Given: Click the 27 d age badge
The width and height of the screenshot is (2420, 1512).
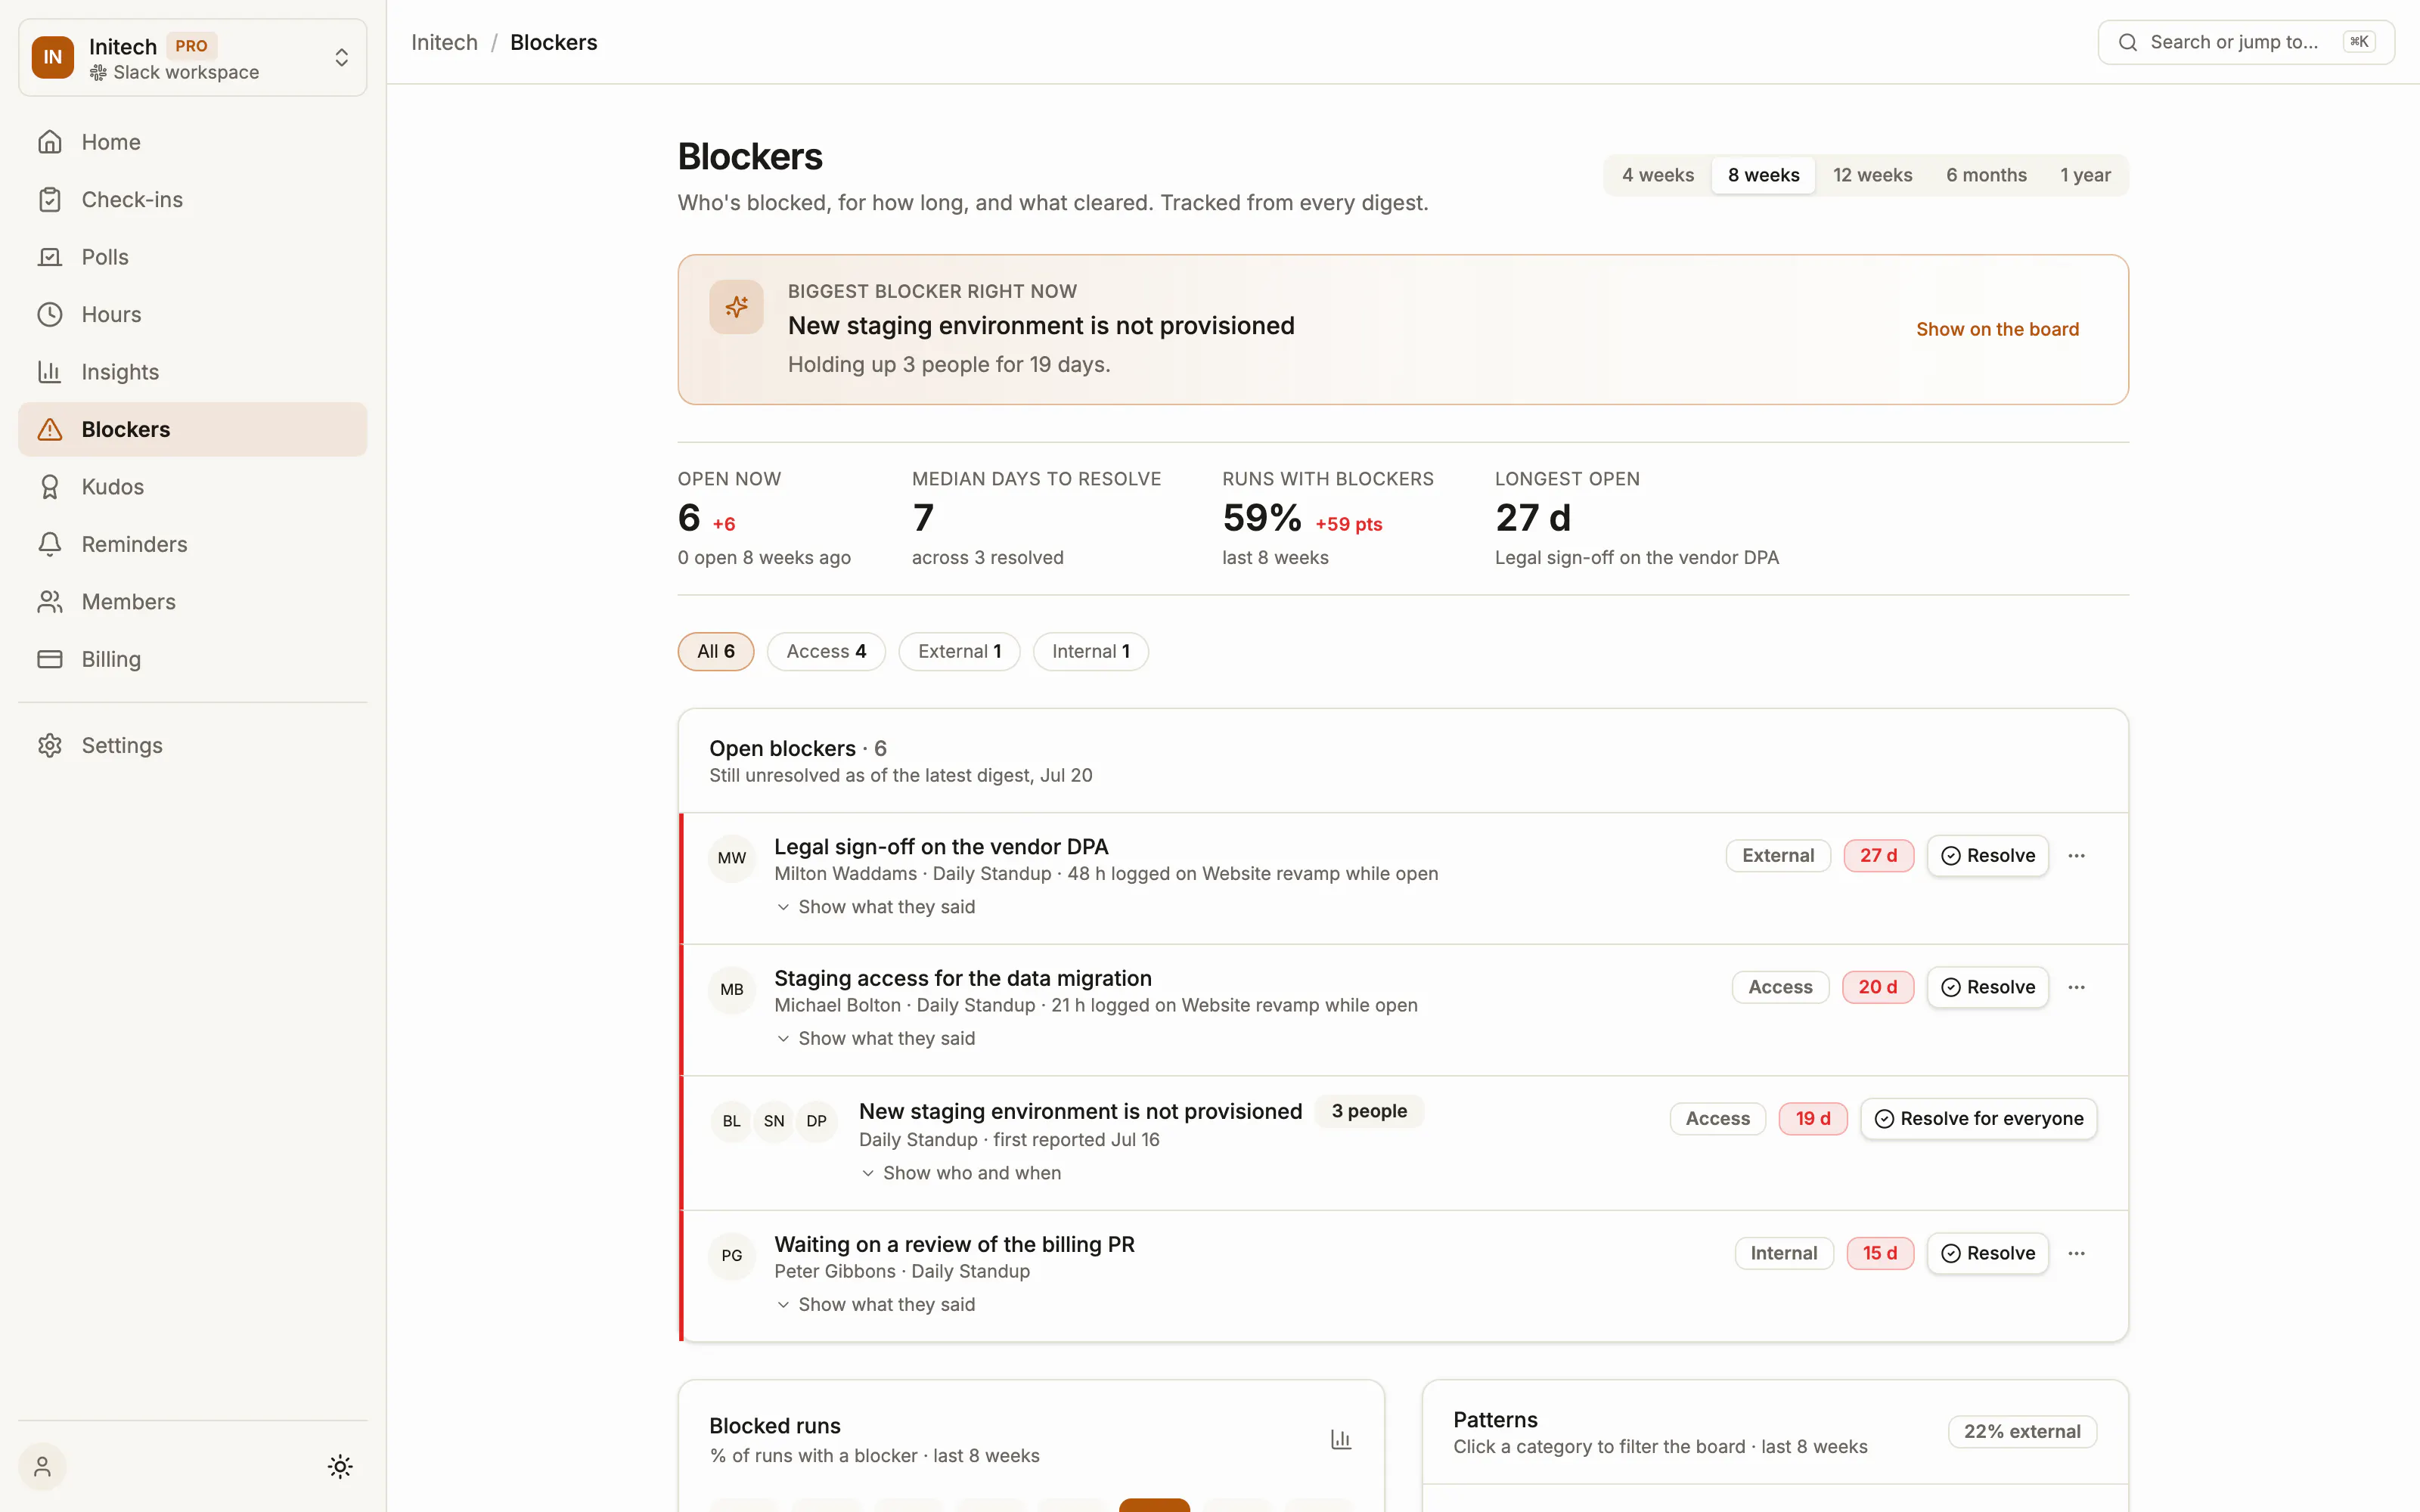Looking at the screenshot, I should pyautogui.click(x=1878, y=856).
